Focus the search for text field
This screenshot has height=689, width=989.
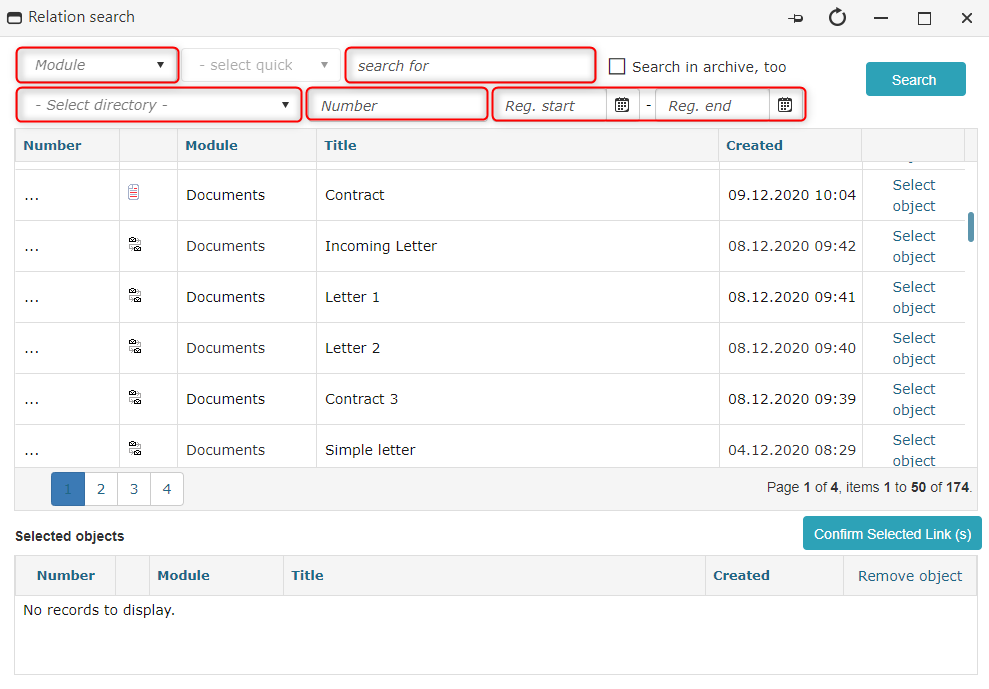[471, 66]
